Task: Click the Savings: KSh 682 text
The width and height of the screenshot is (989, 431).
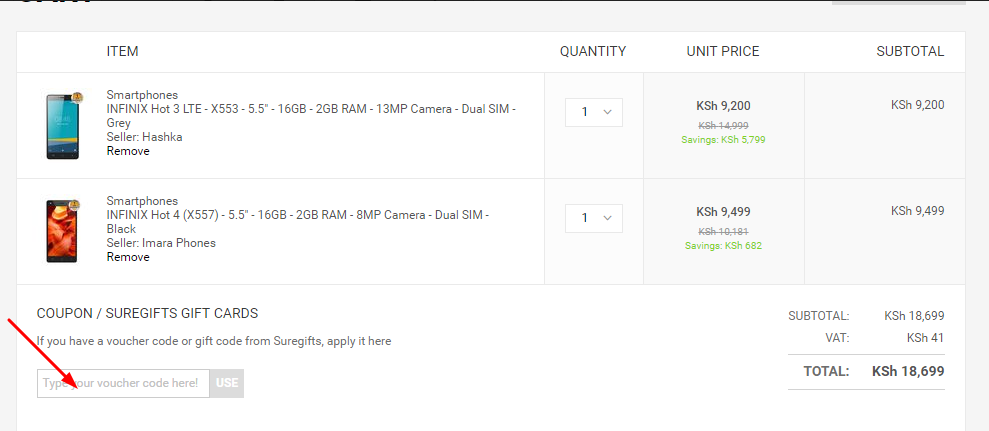Action: (723, 245)
